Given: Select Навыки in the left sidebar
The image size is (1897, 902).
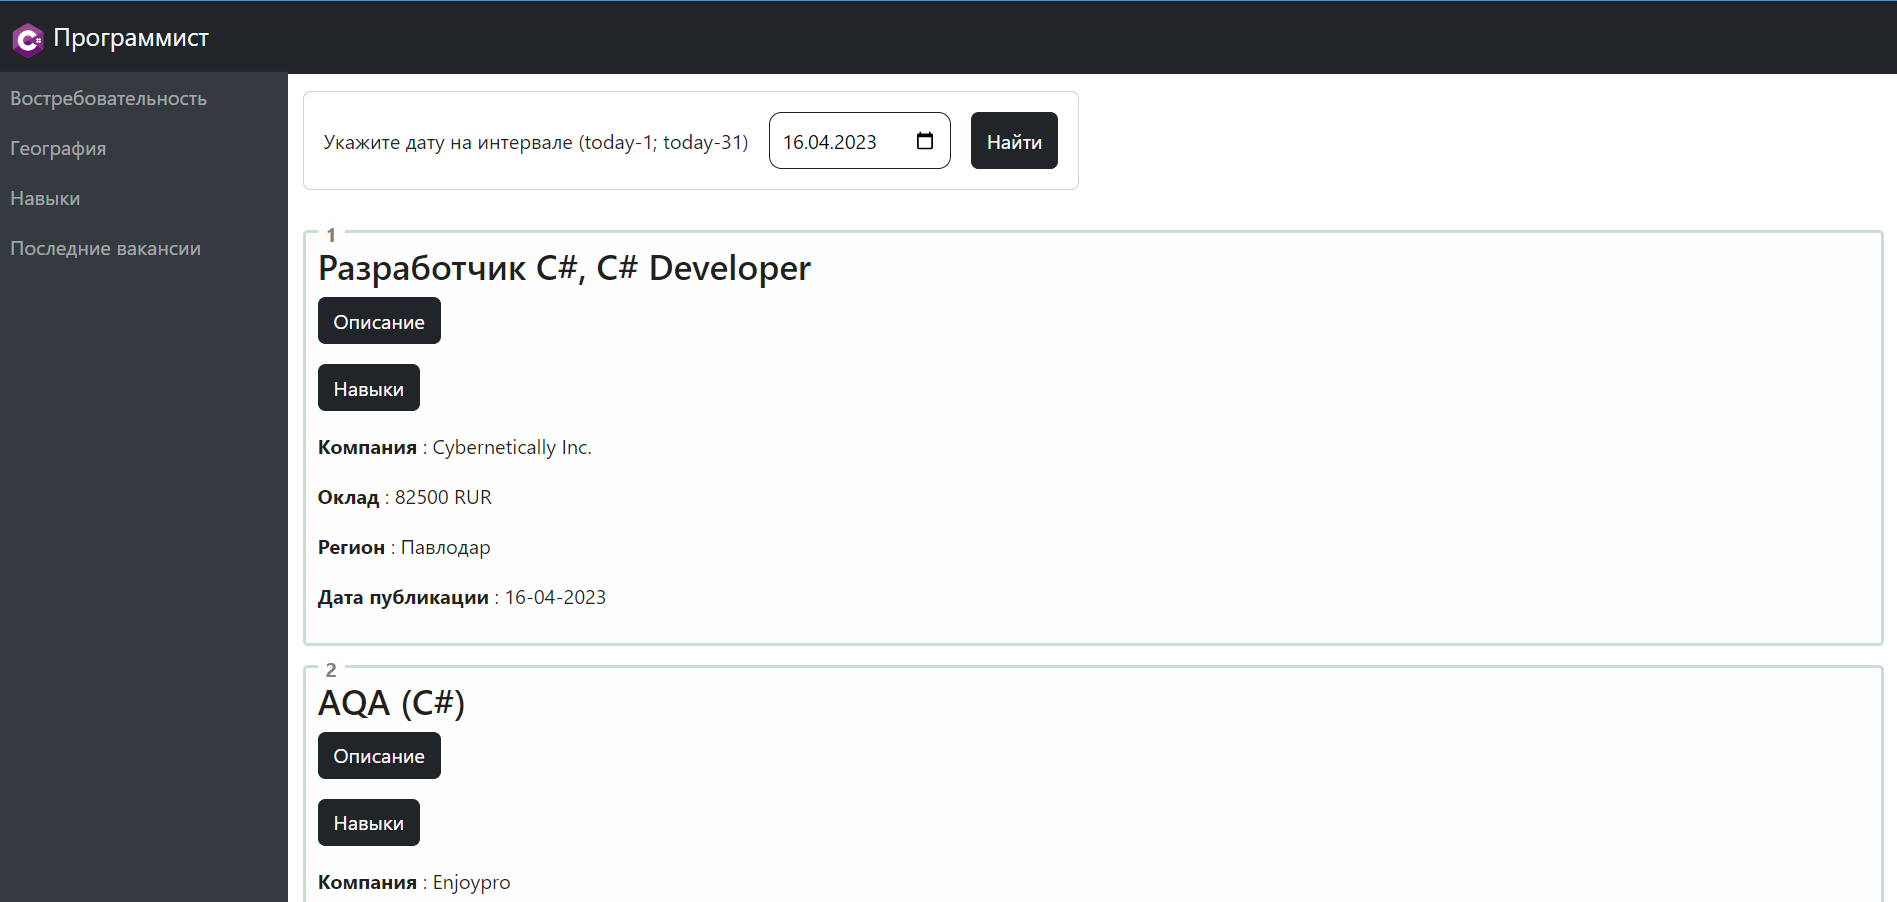Looking at the screenshot, I should tap(45, 198).
